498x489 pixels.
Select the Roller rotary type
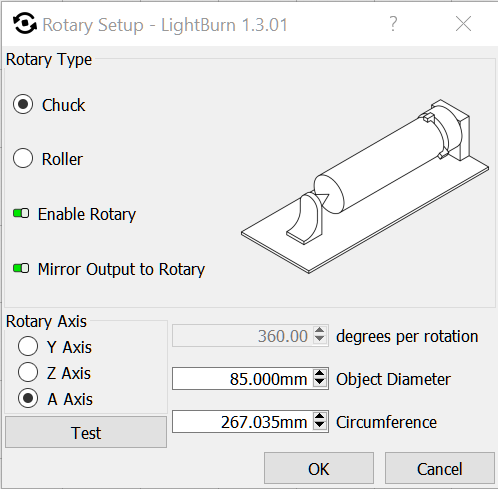click(x=23, y=158)
